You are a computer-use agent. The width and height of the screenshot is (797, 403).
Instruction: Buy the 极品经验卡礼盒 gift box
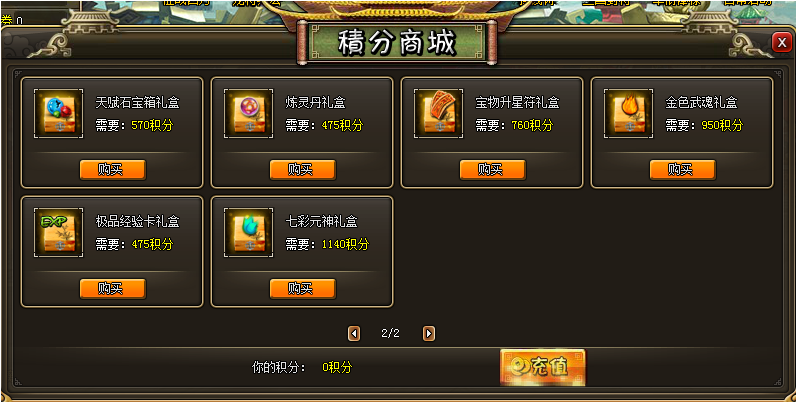(x=112, y=289)
